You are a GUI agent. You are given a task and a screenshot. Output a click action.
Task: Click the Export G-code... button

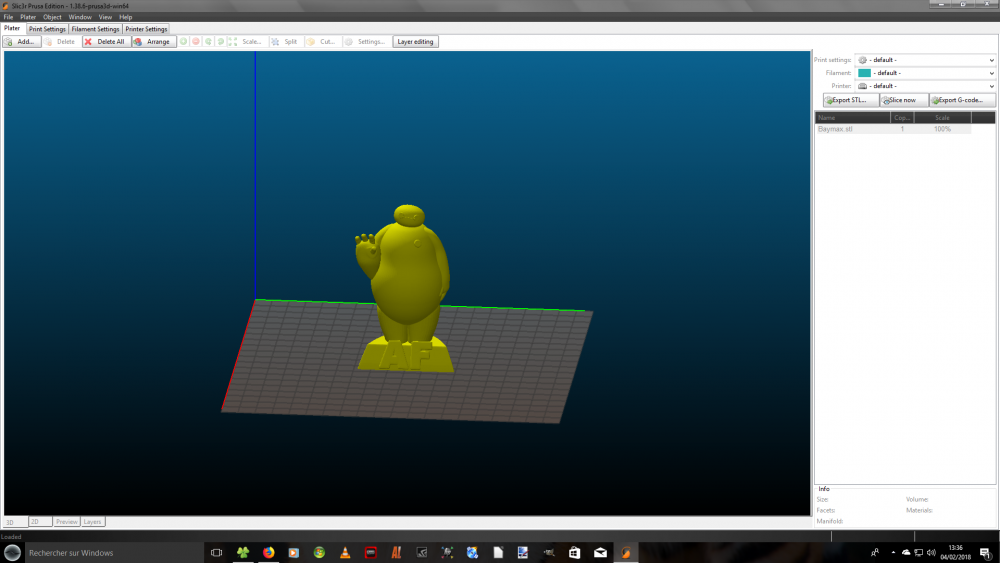coord(962,100)
